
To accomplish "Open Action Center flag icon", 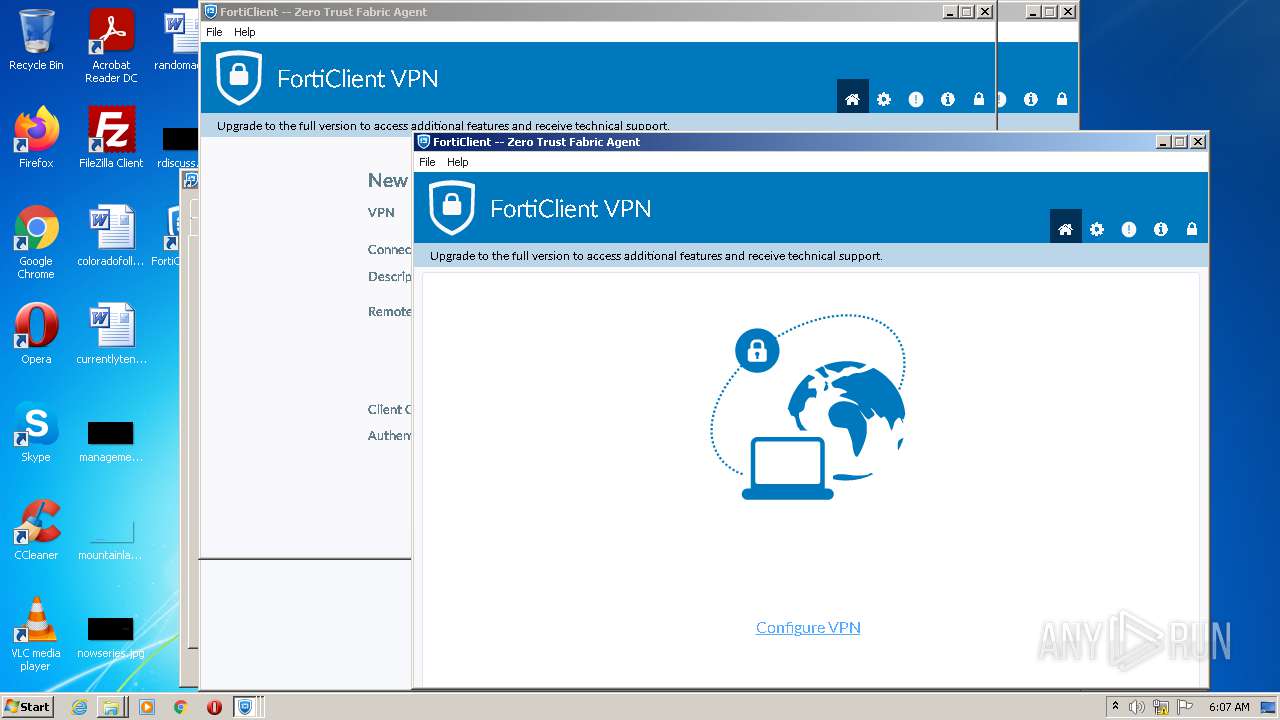I will [1185, 707].
